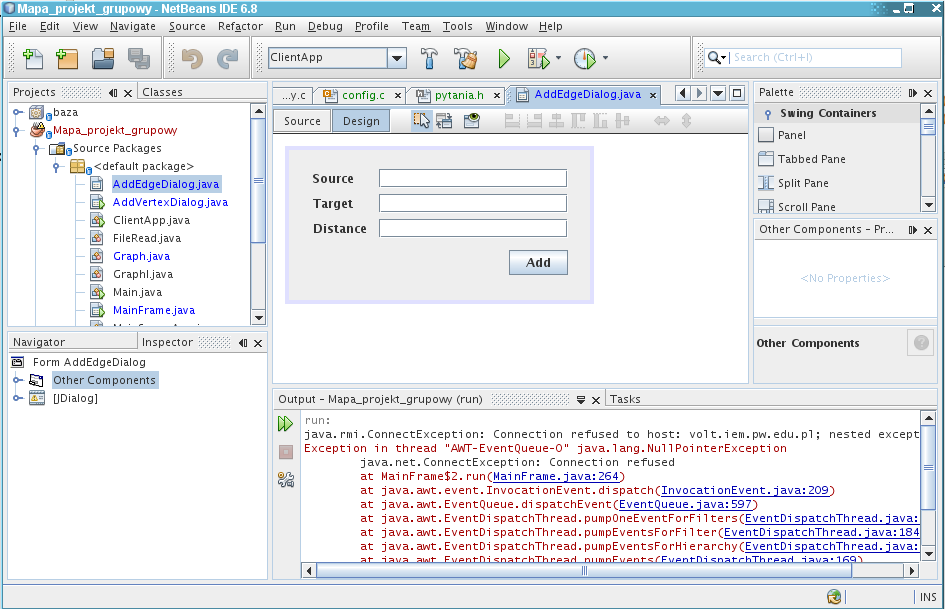Click the Output settings wrench icon
Image resolution: width=945 pixels, height=609 pixels.
286,479
